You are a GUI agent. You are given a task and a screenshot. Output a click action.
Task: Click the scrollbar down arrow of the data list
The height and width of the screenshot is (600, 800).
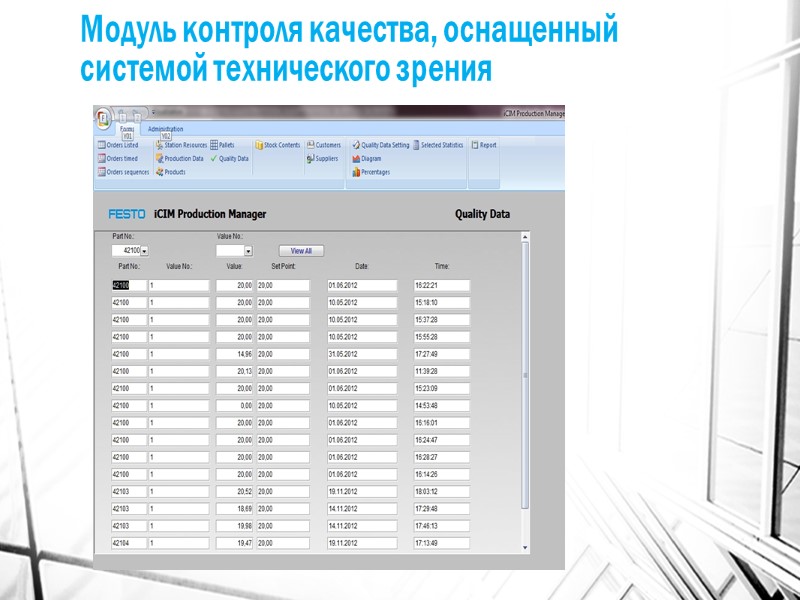pos(525,547)
